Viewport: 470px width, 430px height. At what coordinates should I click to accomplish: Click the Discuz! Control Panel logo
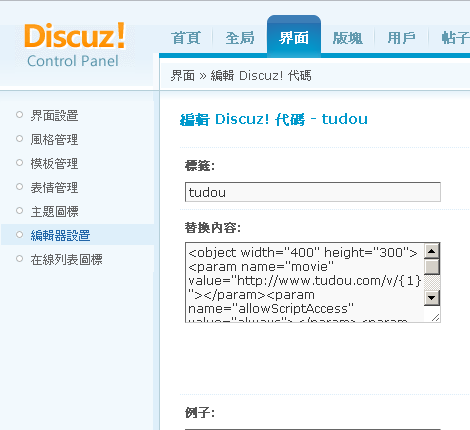click(75, 45)
